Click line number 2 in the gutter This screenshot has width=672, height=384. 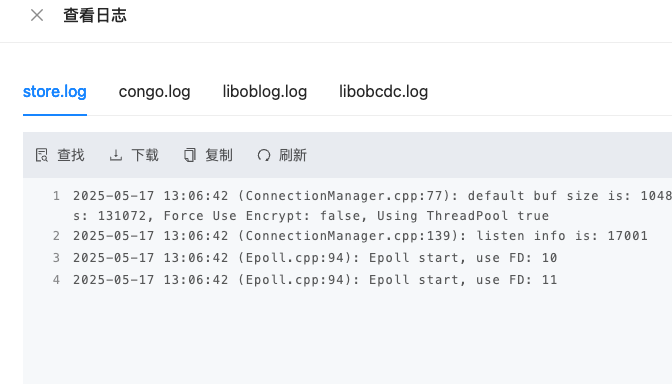click(56, 236)
